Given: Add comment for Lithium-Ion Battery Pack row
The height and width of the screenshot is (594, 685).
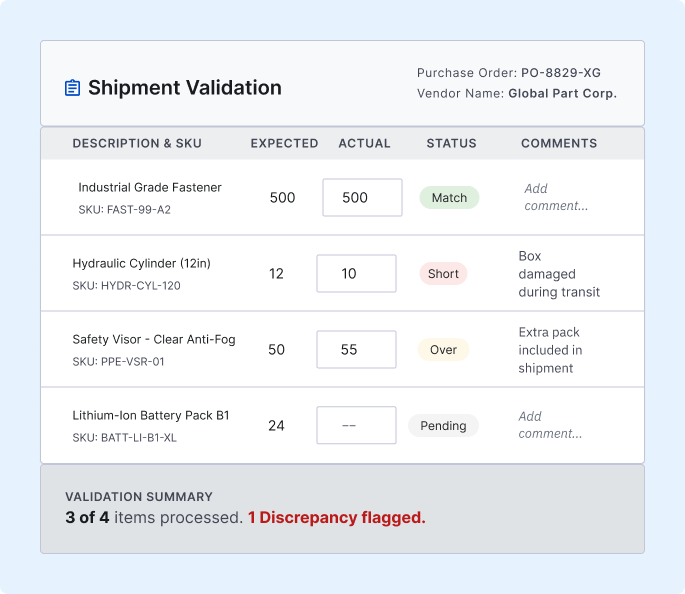Looking at the screenshot, I should point(550,425).
